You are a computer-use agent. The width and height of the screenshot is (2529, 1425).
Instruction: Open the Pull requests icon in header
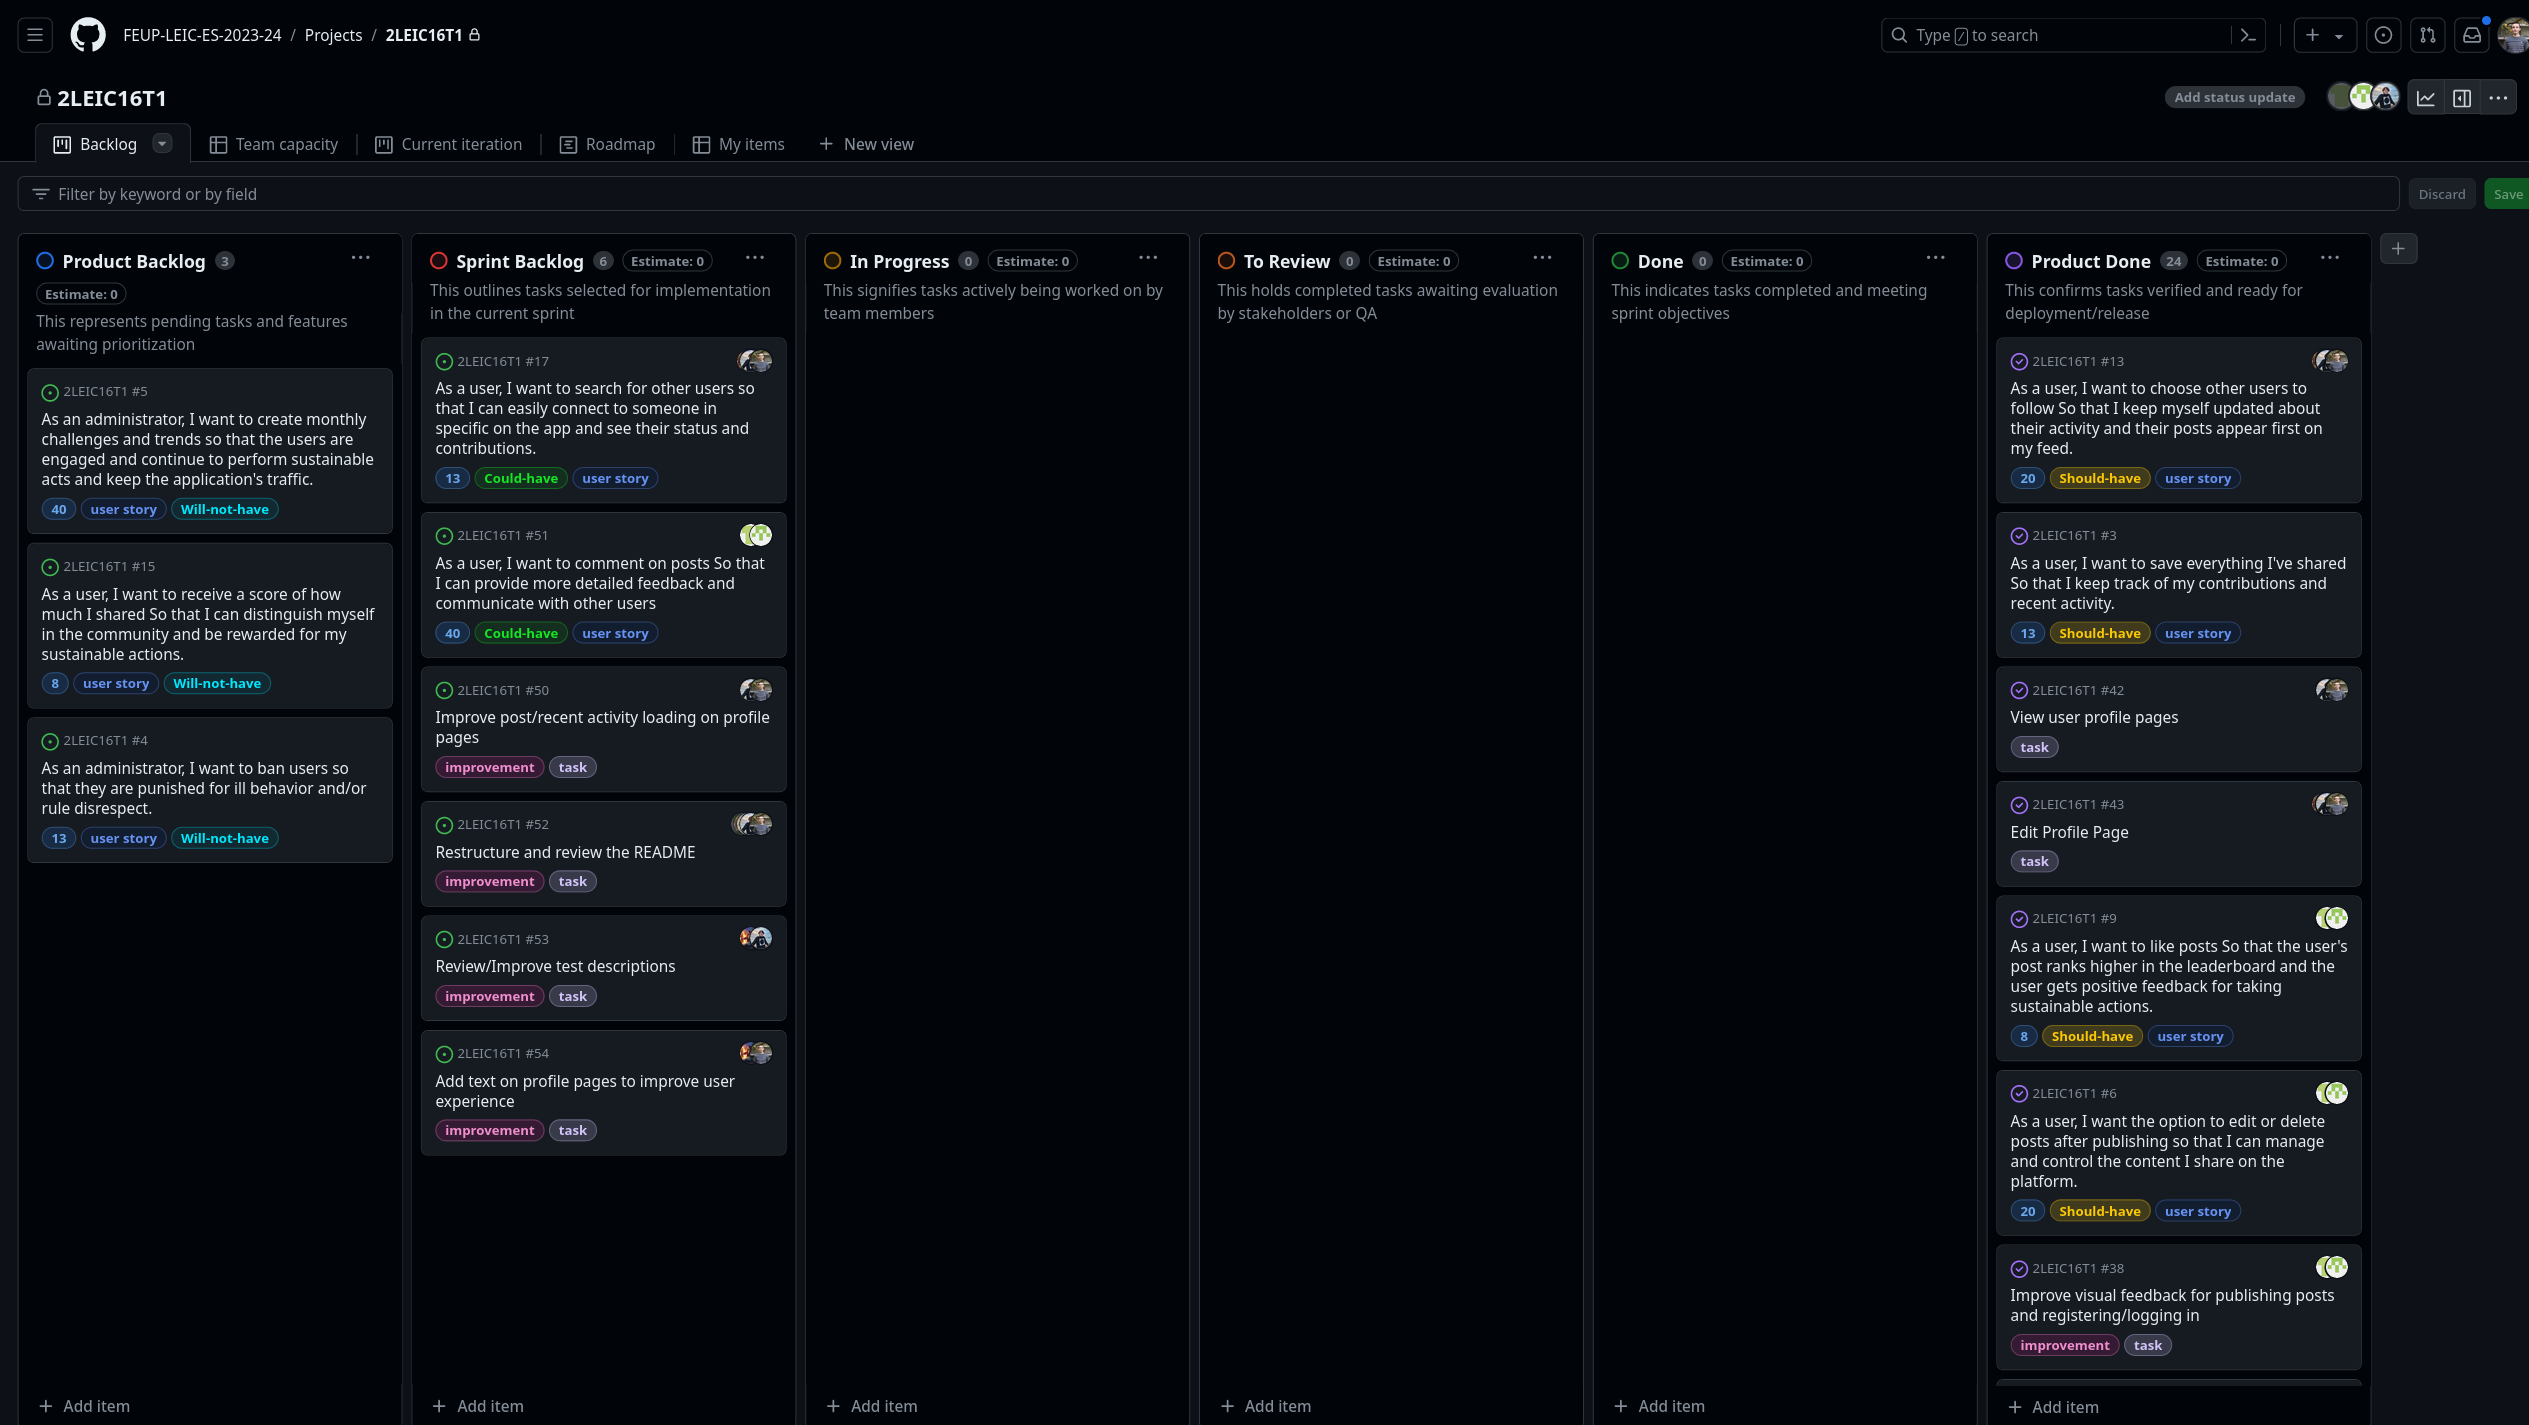tap(2427, 35)
